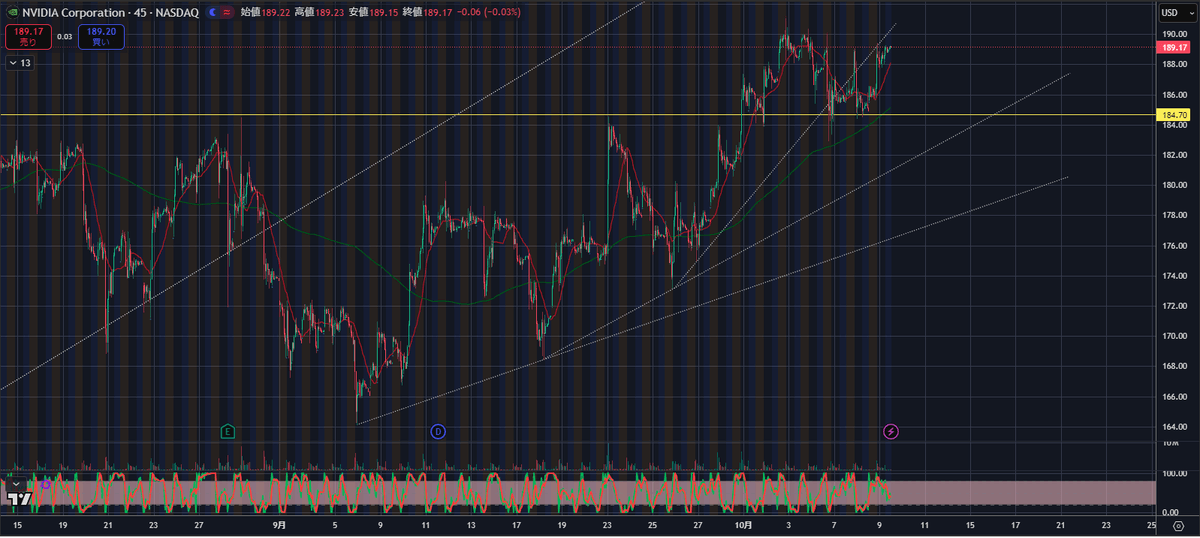Viewport: 1200px width, 538px height.
Task: Collapse the indicator list showing 13
Action: [x=20, y=63]
